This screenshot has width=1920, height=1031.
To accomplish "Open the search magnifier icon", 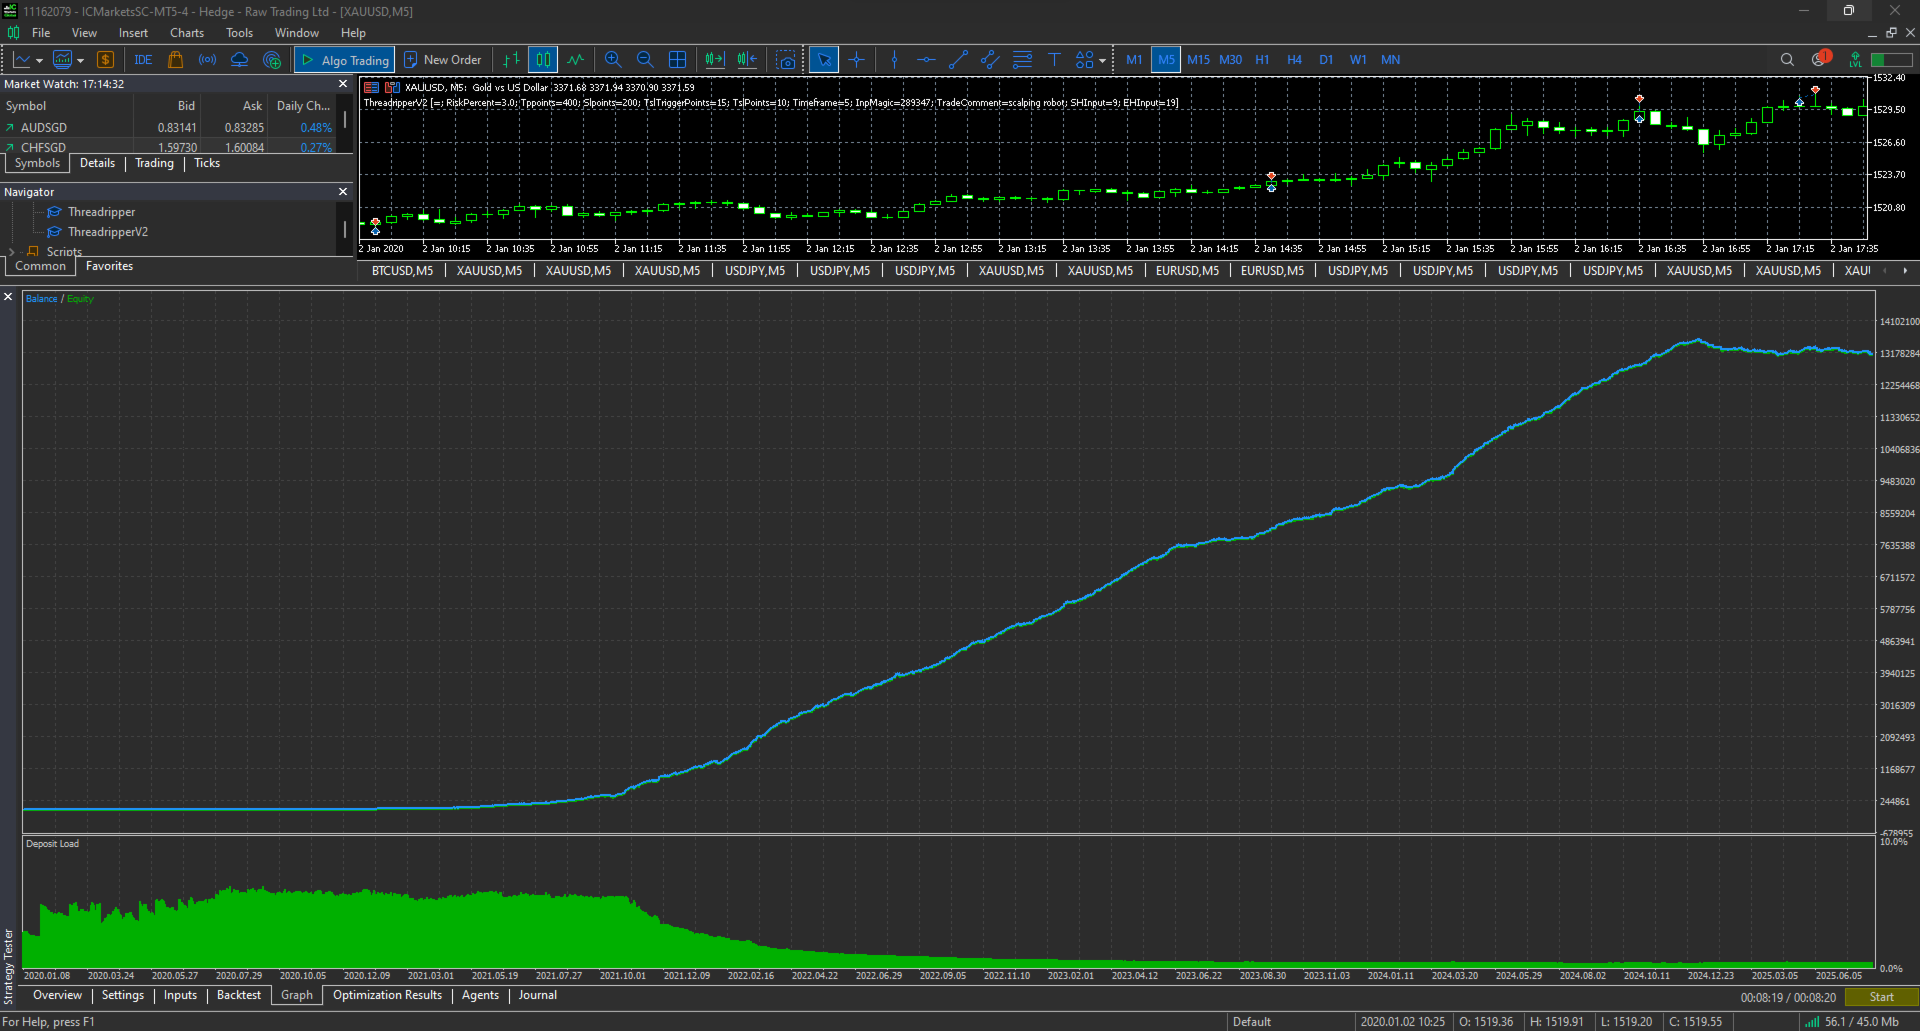I will [x=1787, y=60].
